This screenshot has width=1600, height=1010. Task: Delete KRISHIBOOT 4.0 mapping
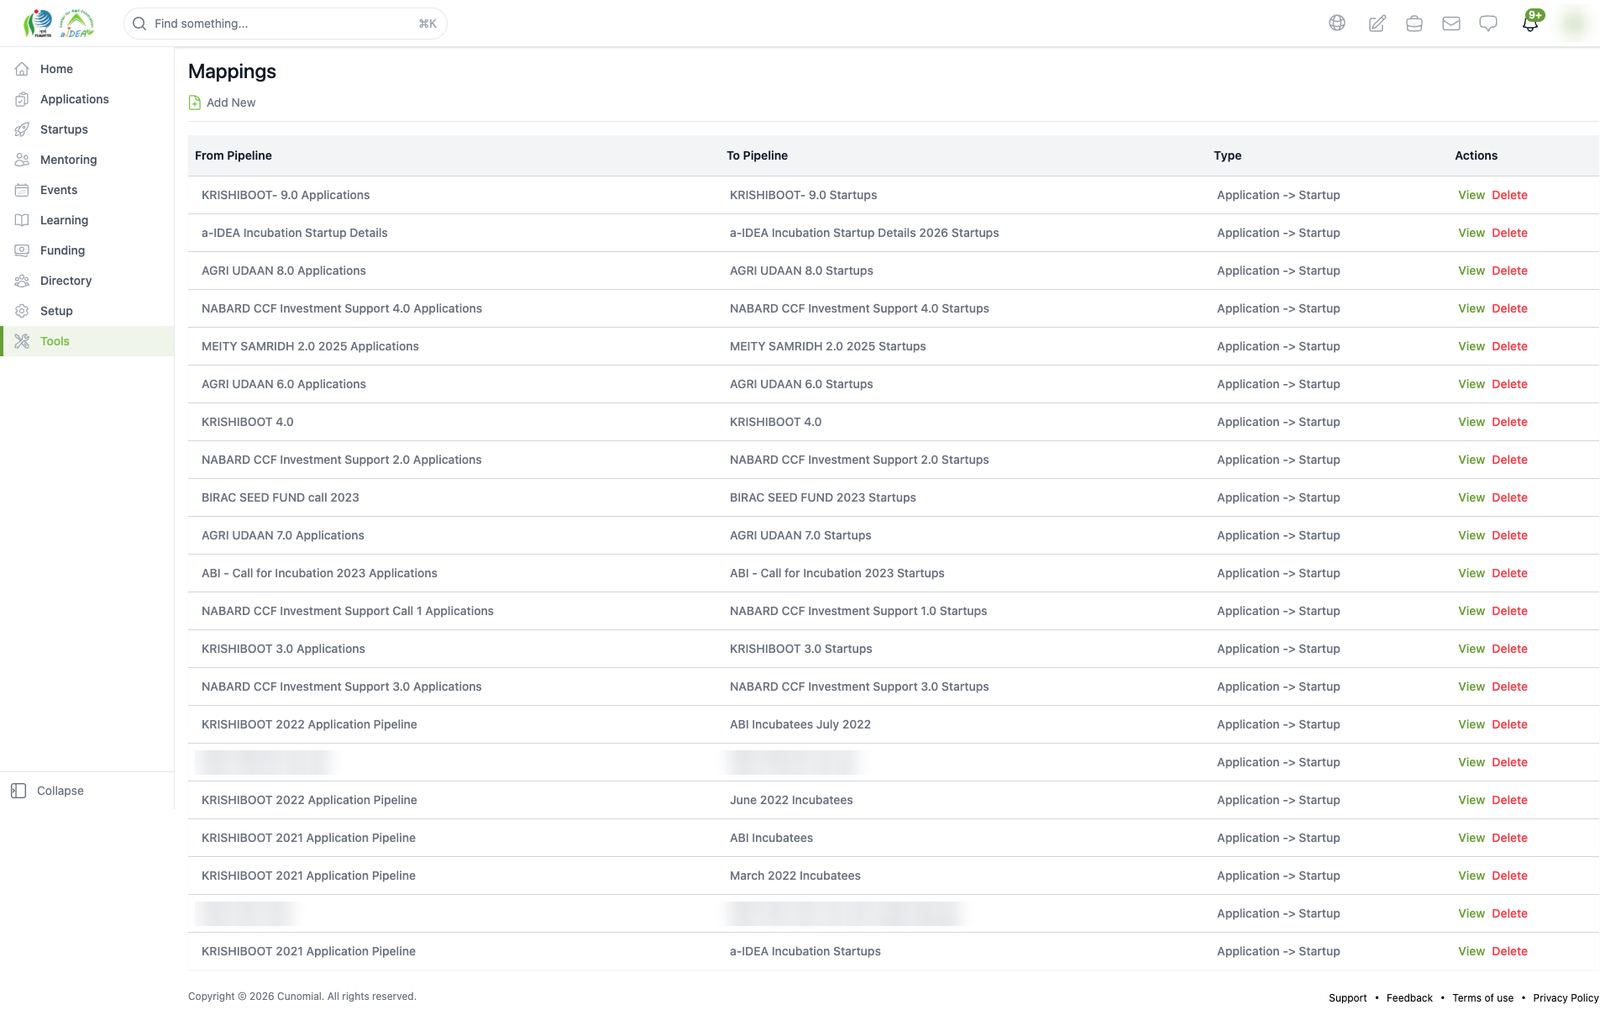pos(1509,422)
